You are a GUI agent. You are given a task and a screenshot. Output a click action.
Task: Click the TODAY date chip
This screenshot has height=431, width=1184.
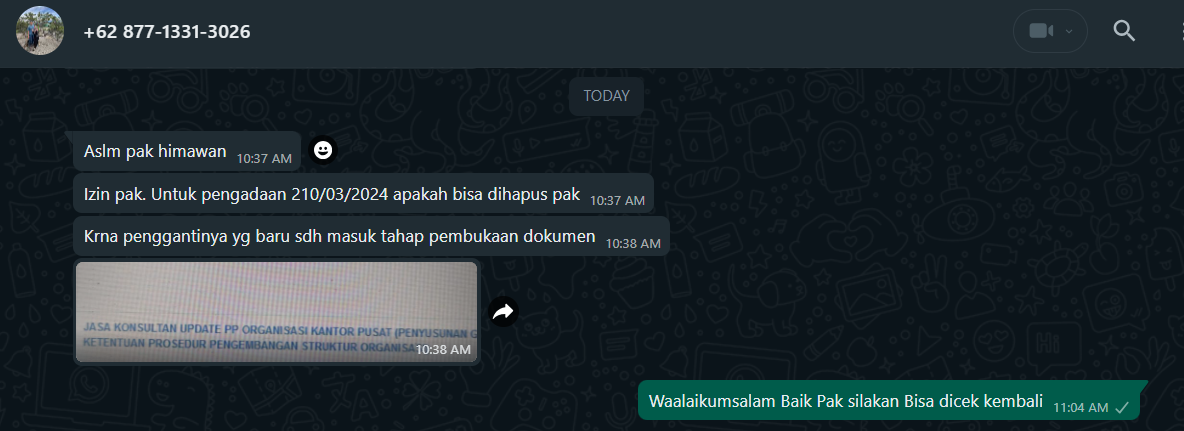pos(606,96)
